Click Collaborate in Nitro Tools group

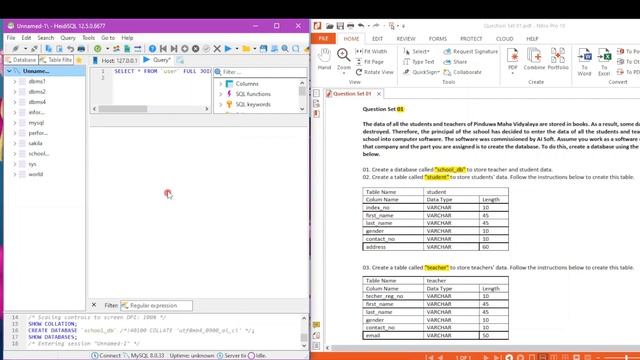(x=462, y=72)
